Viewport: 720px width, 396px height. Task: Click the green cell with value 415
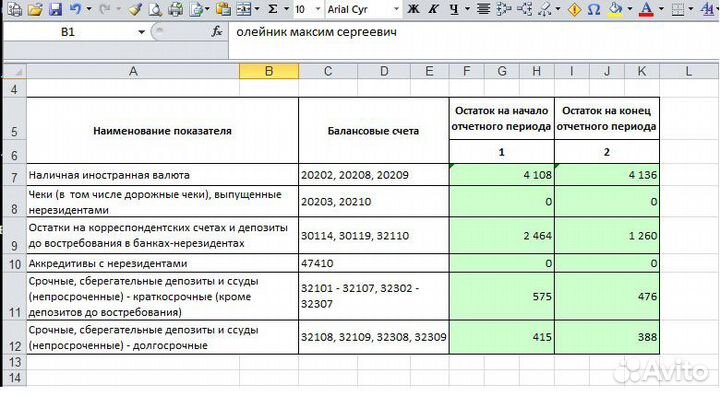(502, 337)
